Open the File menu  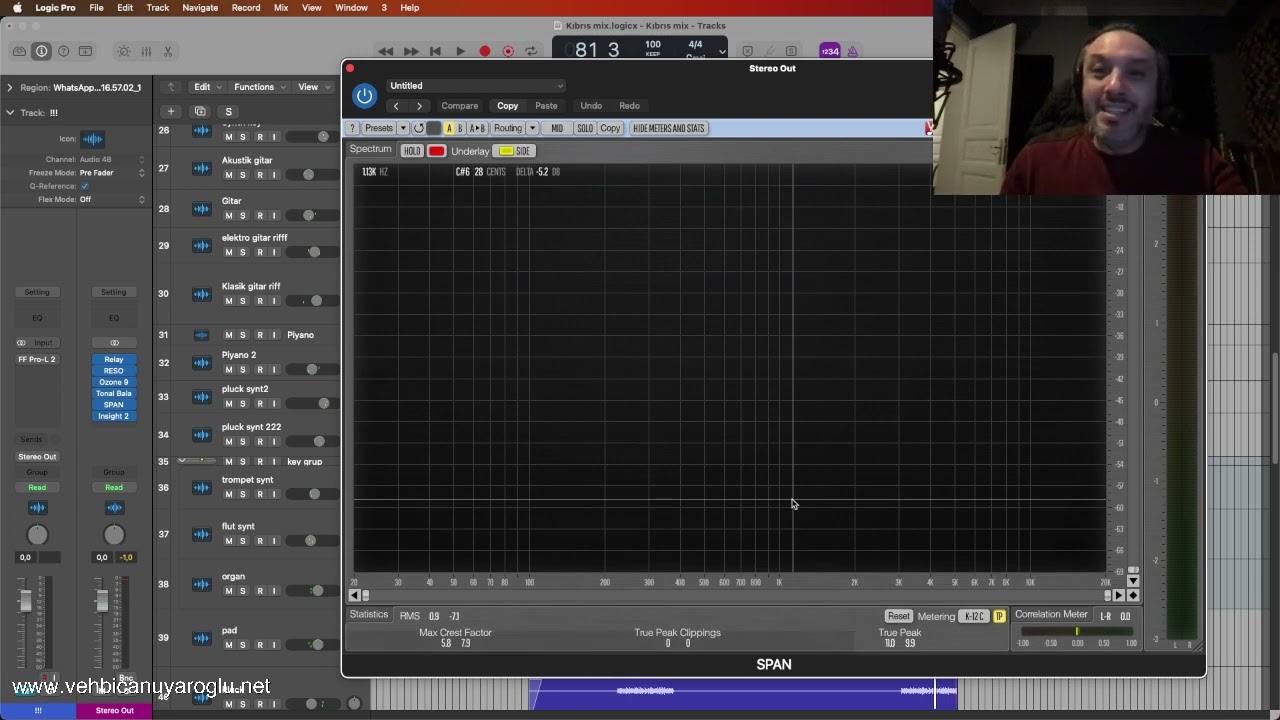(96, 7)
